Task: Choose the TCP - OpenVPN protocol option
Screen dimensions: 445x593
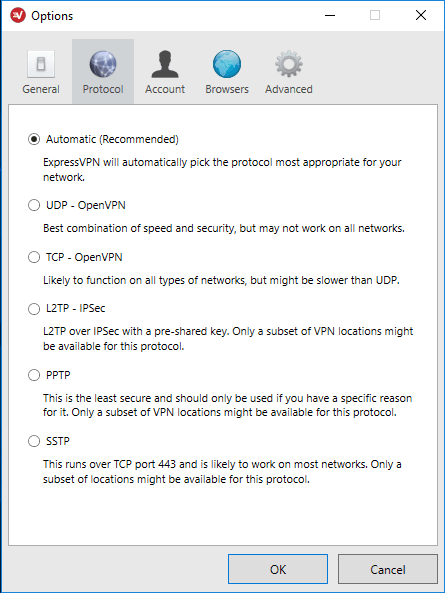Action: (x=34, y=257)
